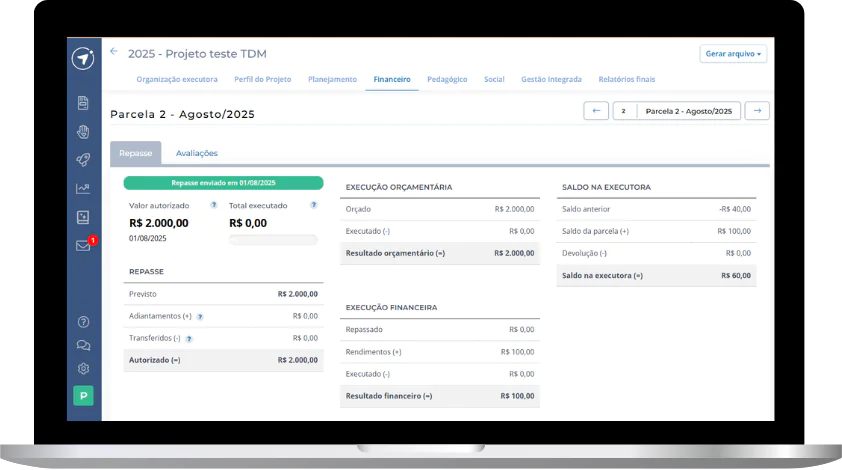Open the chat bubbles icon in the sidebar
The height and width of the screenshot is (470, 842).
click(x=84, y=345)
